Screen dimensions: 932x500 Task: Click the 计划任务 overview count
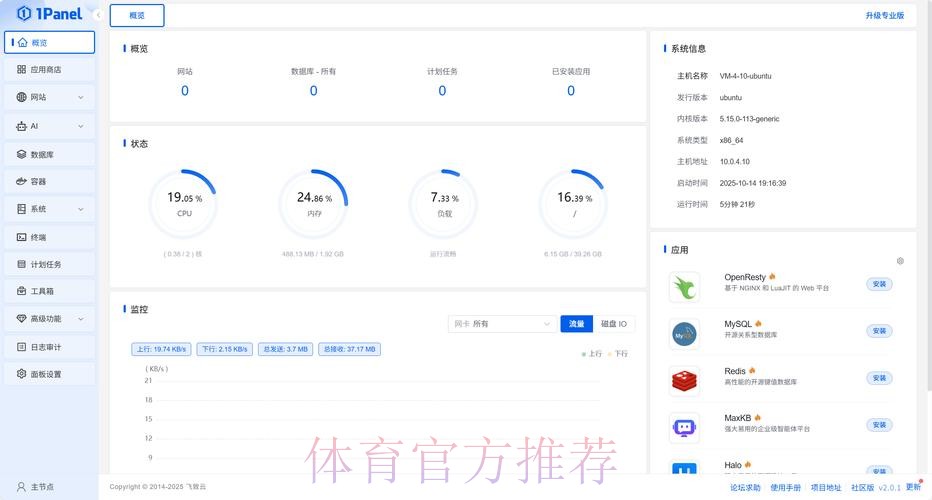tap(442, 91)
